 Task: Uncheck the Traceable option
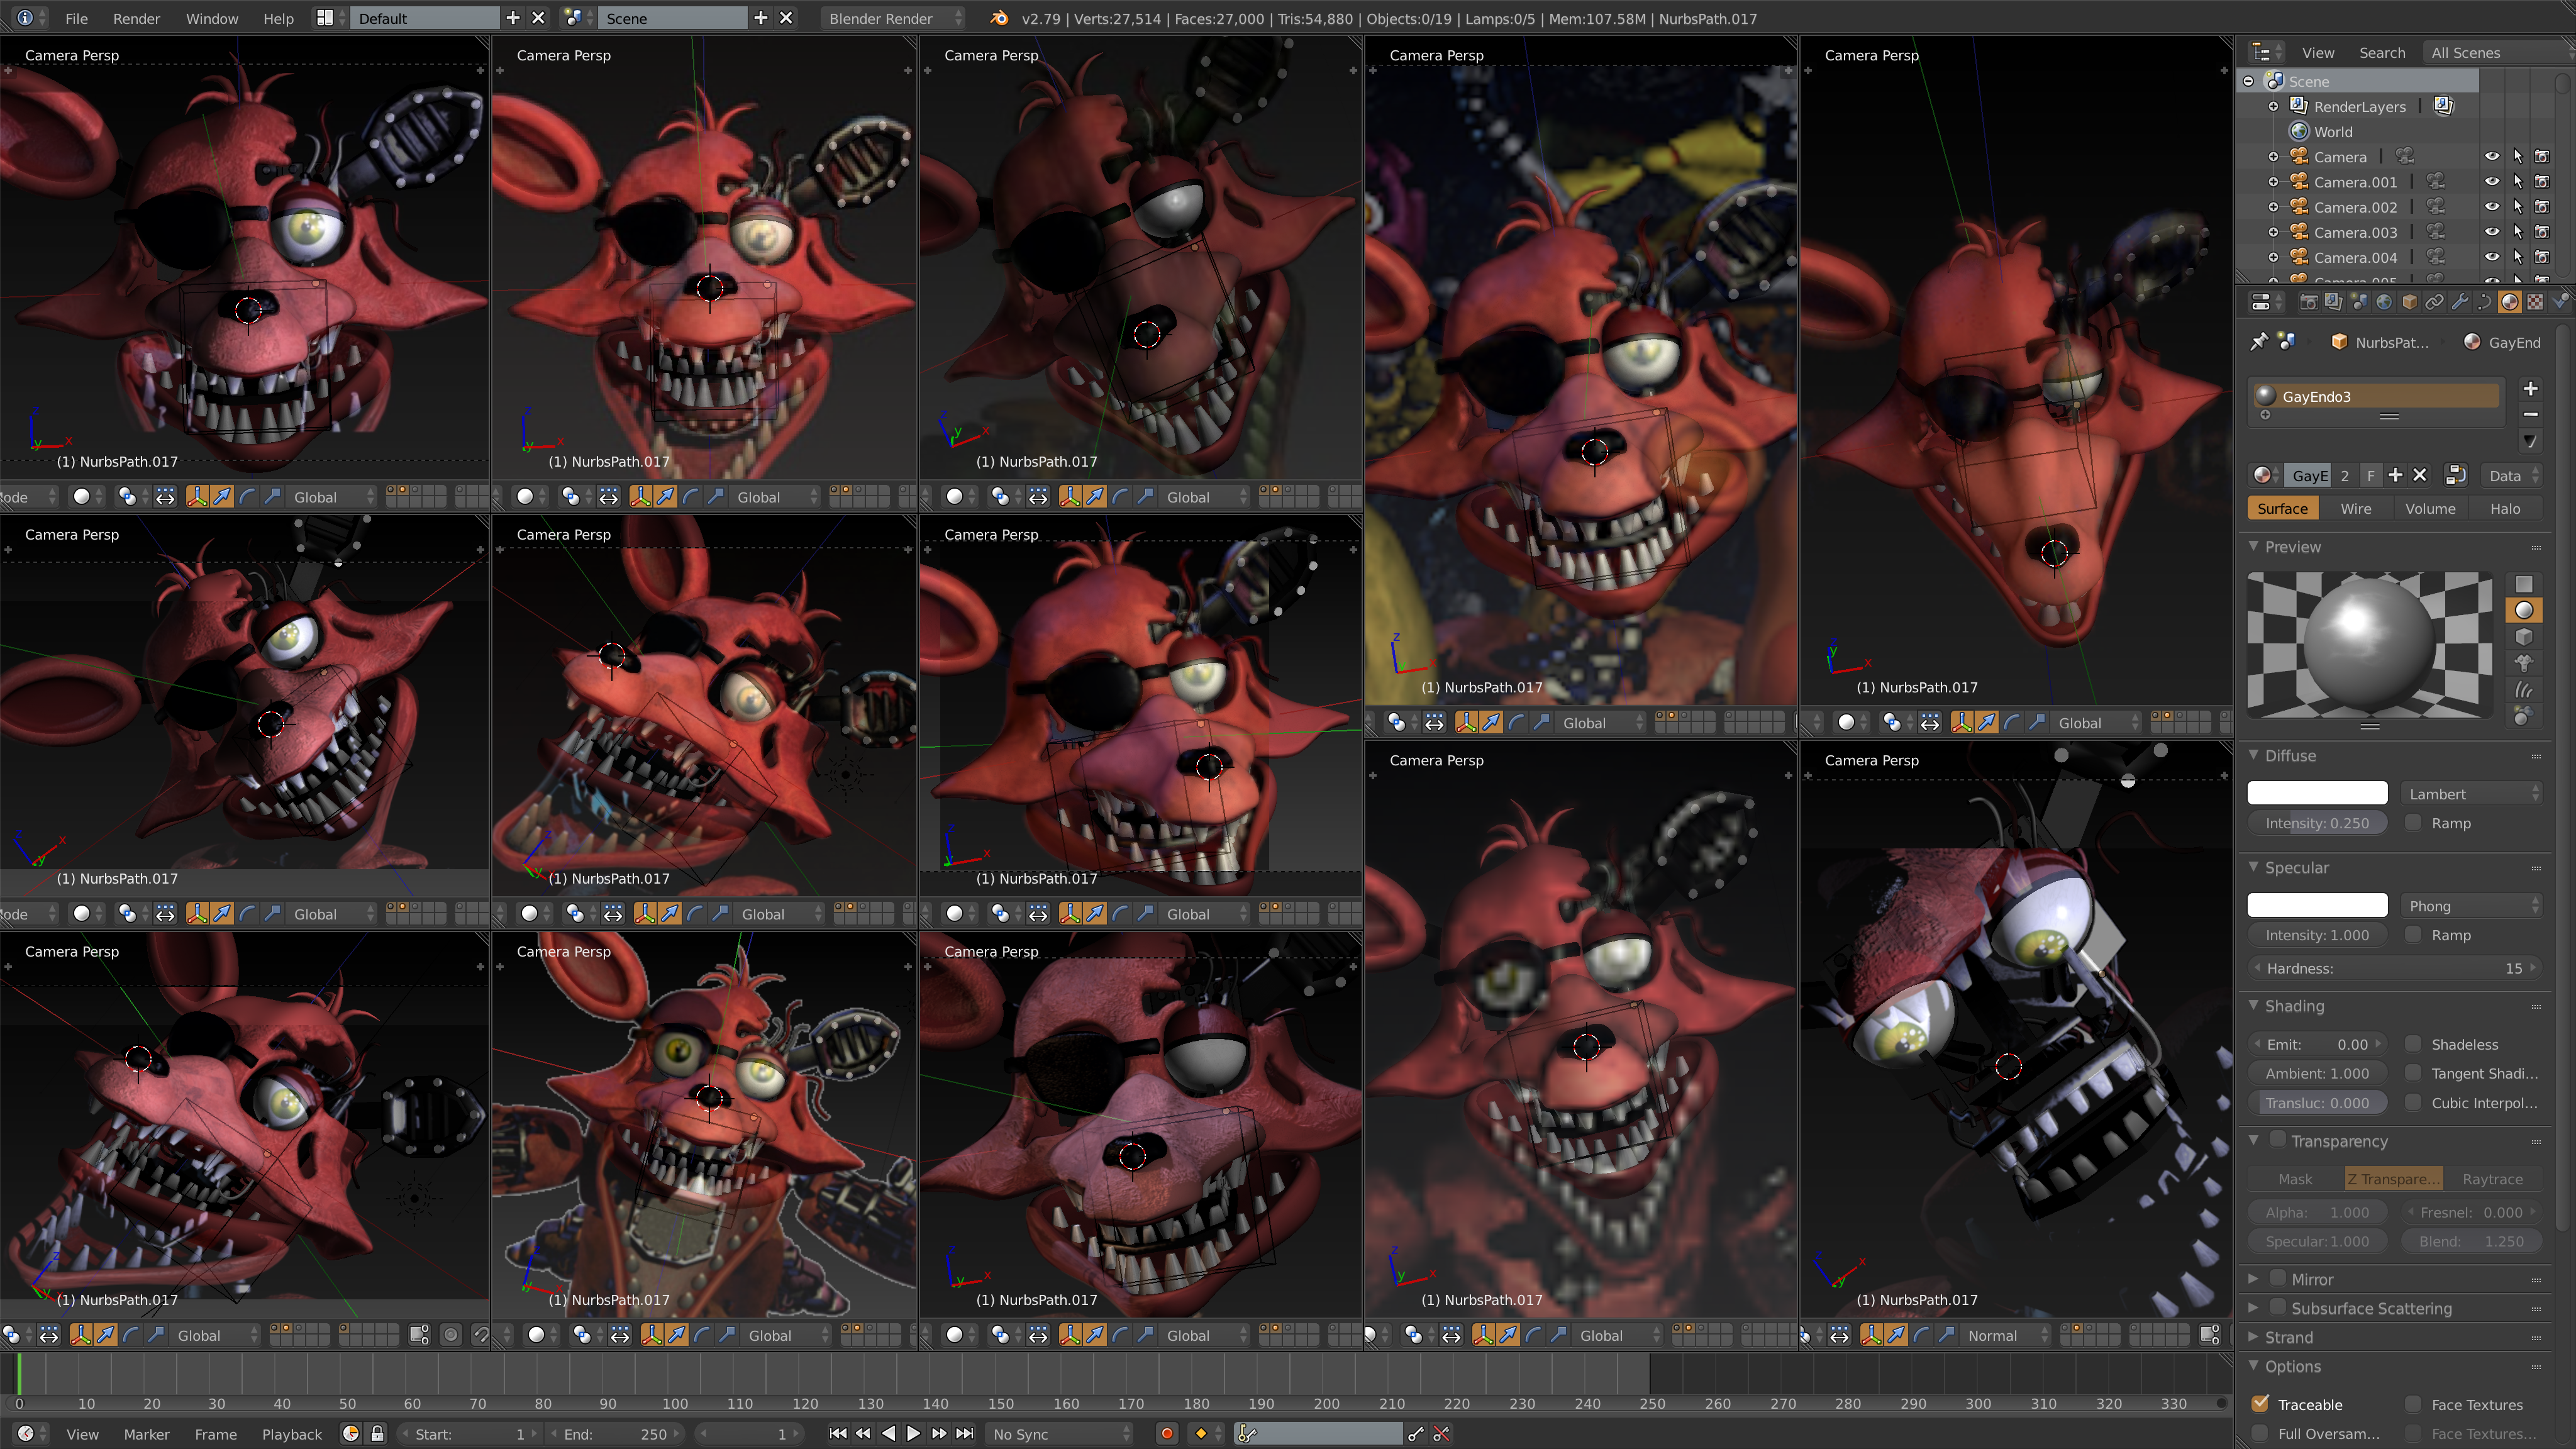pos(2260,1404)
